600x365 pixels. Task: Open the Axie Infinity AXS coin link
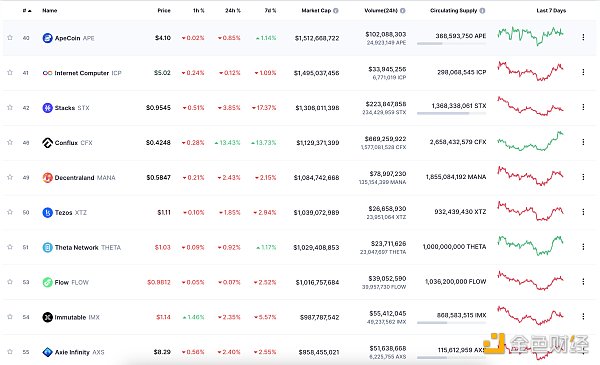(79, 352)
